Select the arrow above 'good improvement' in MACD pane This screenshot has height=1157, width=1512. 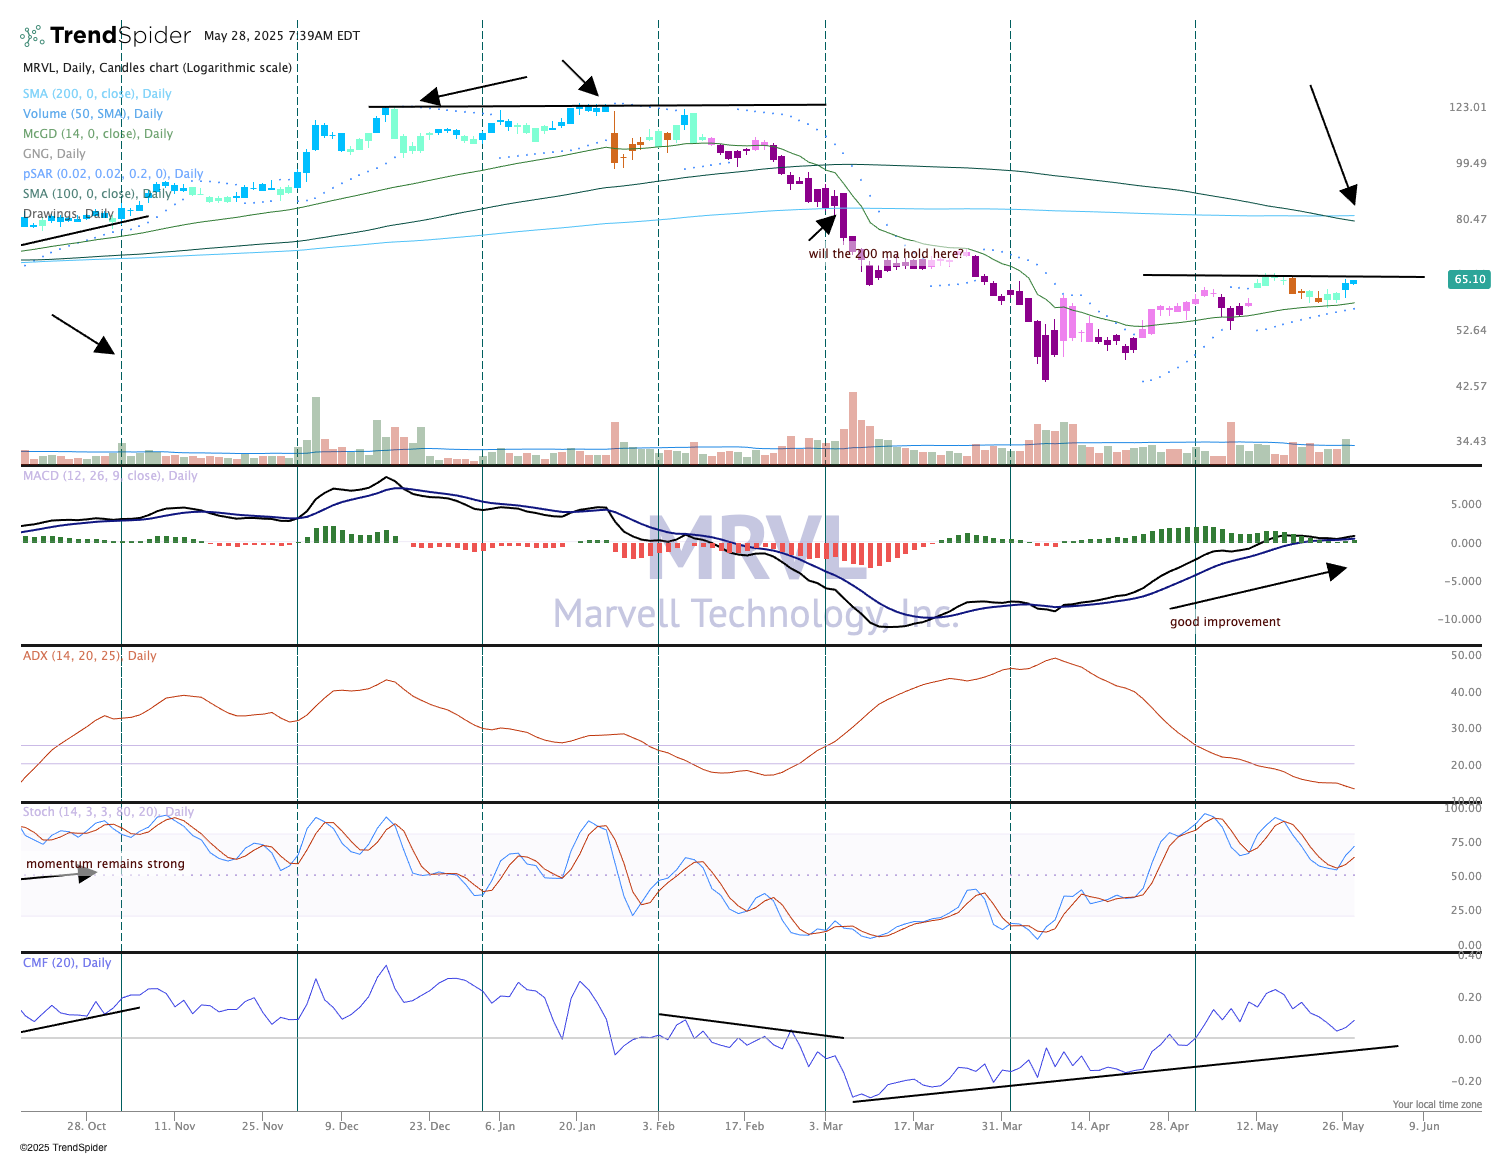pyautogui.click(x=1258, y=587)
